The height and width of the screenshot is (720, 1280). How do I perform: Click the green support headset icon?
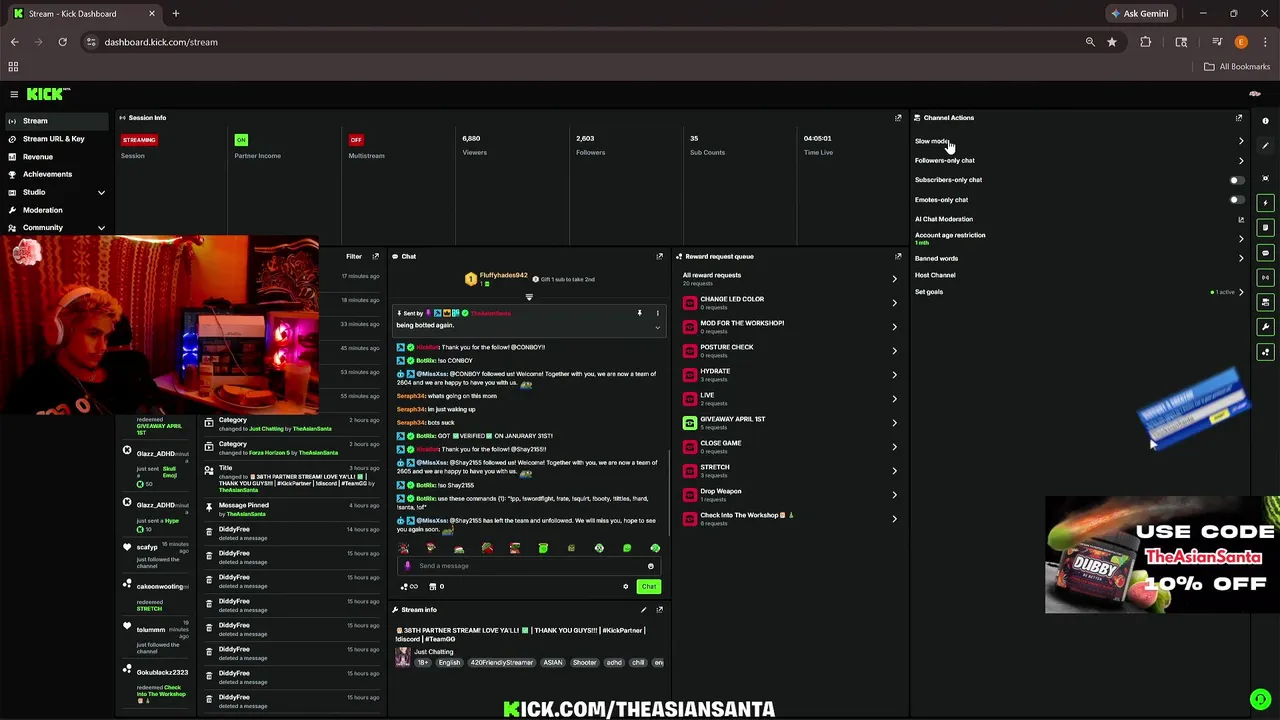pyautogui.click(x=1259, y=699)
